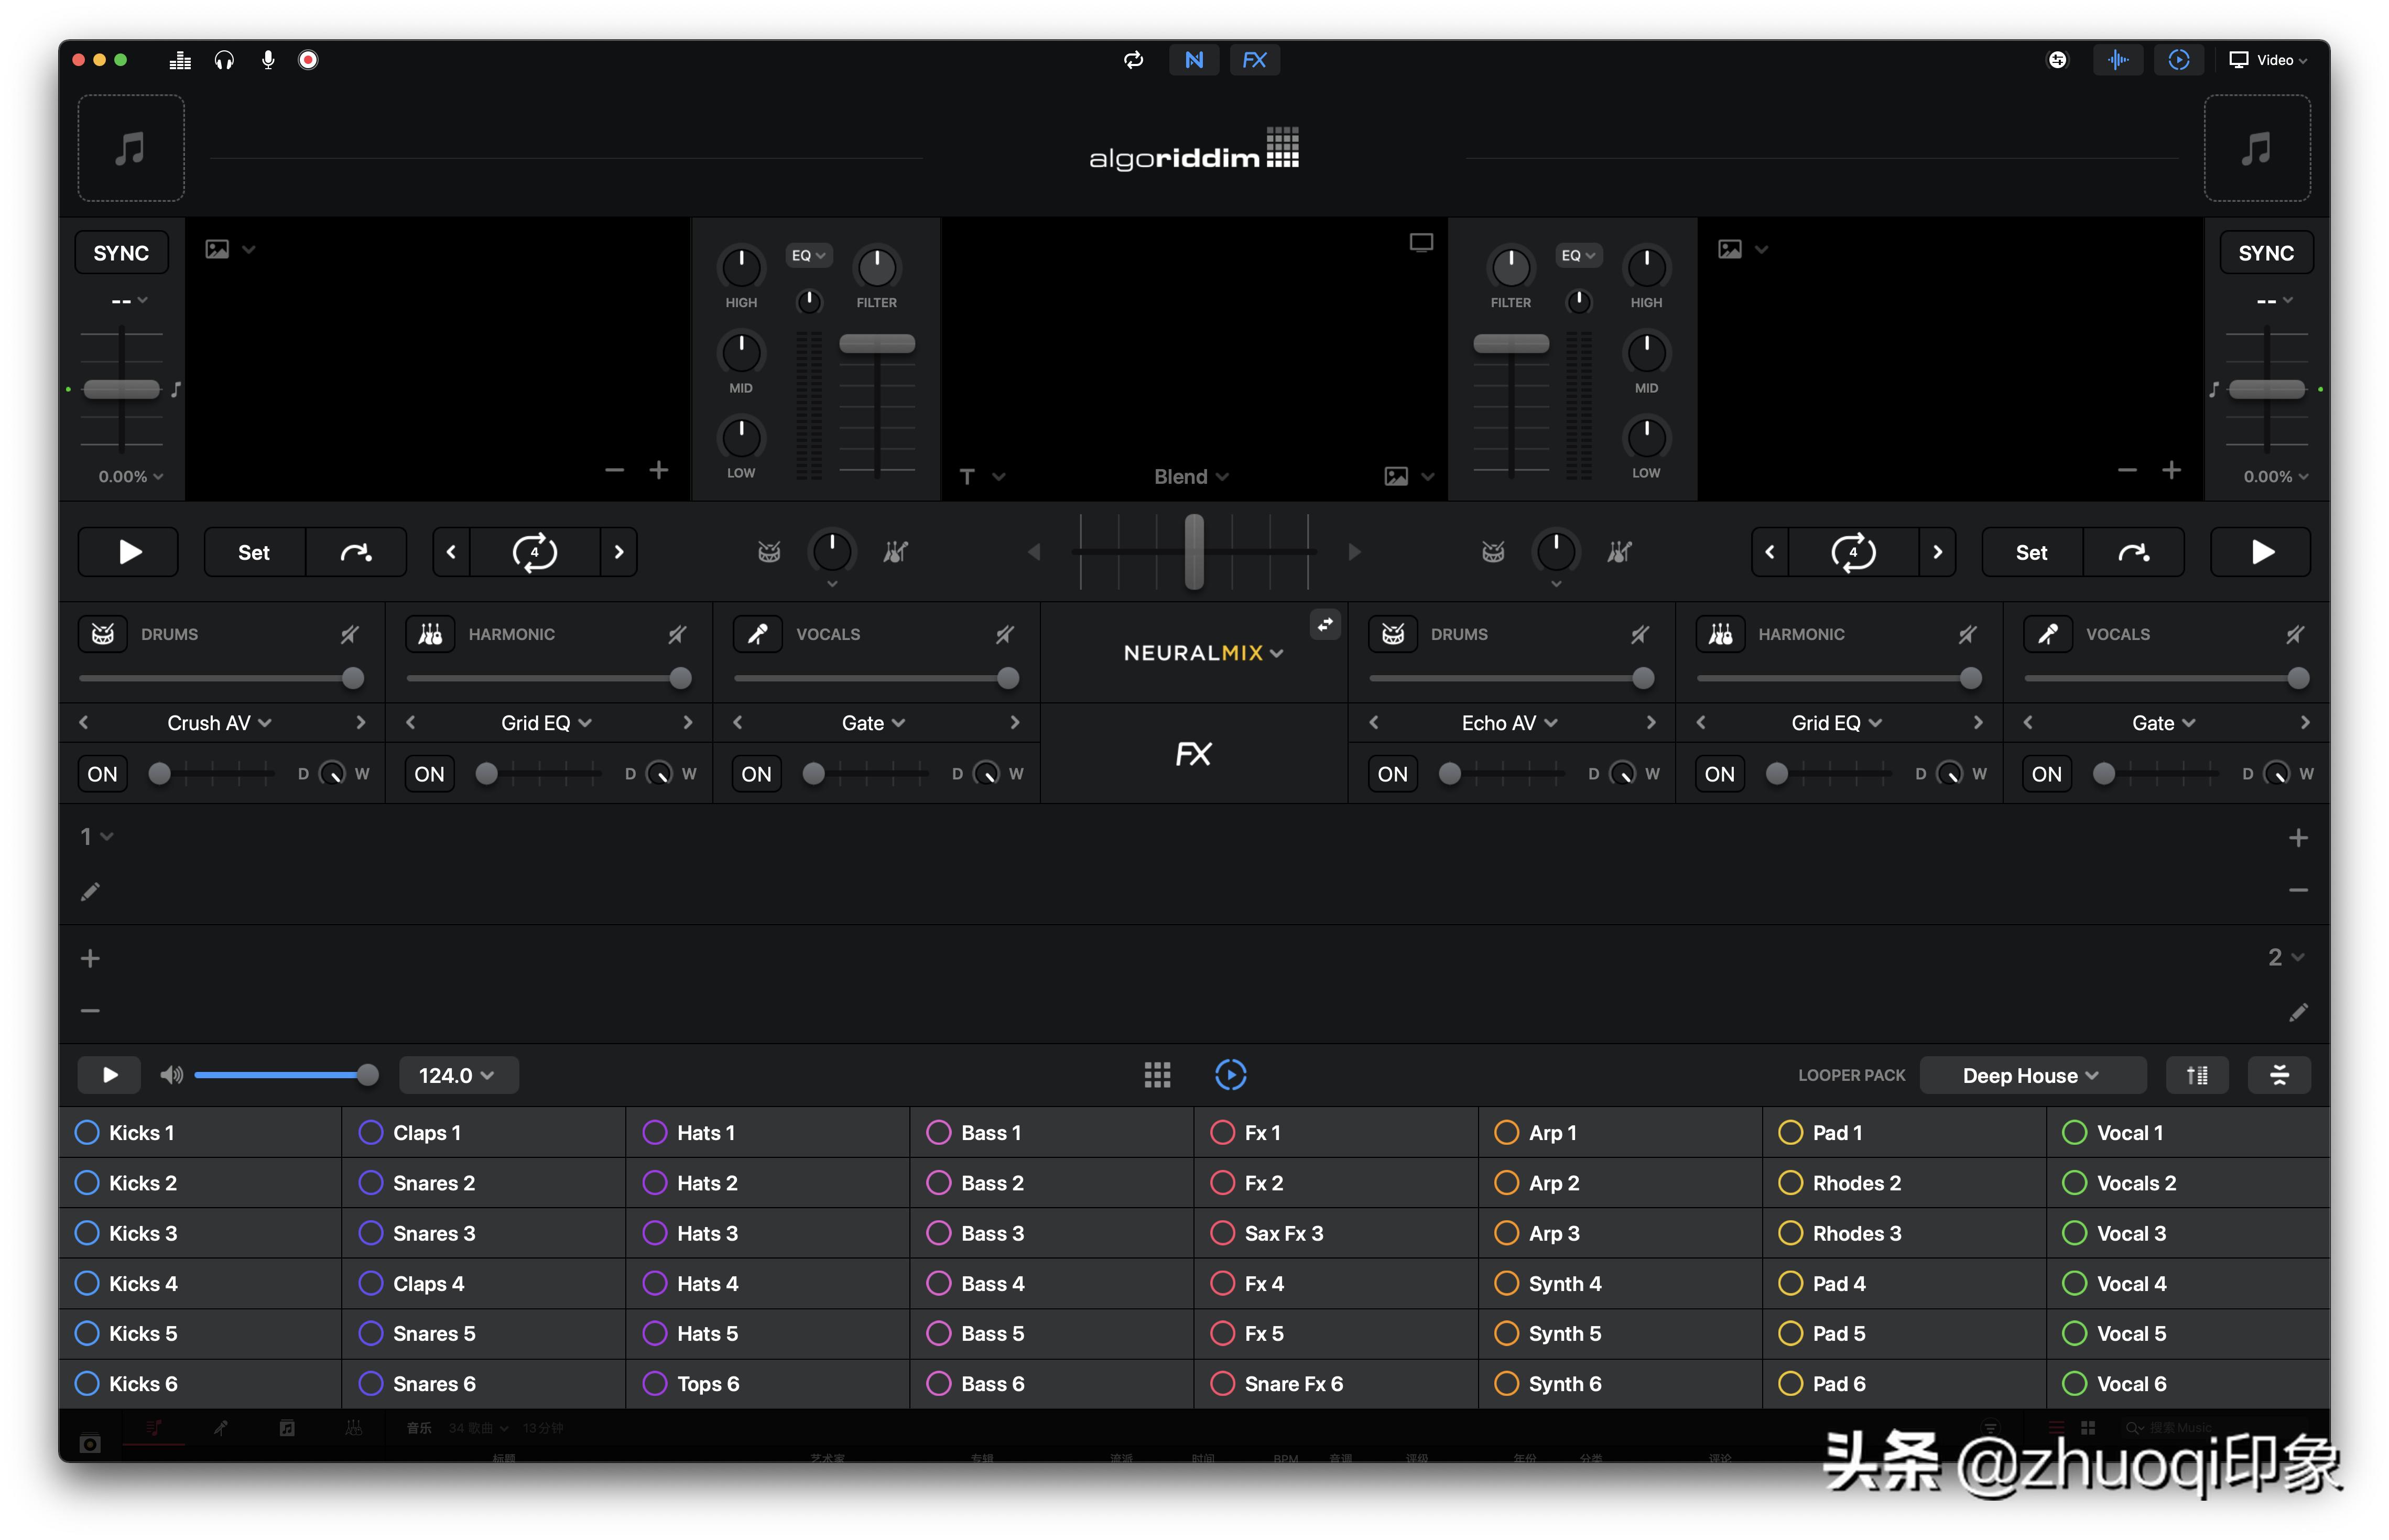Select the Neural Mix N tab

pos(1194,60)
